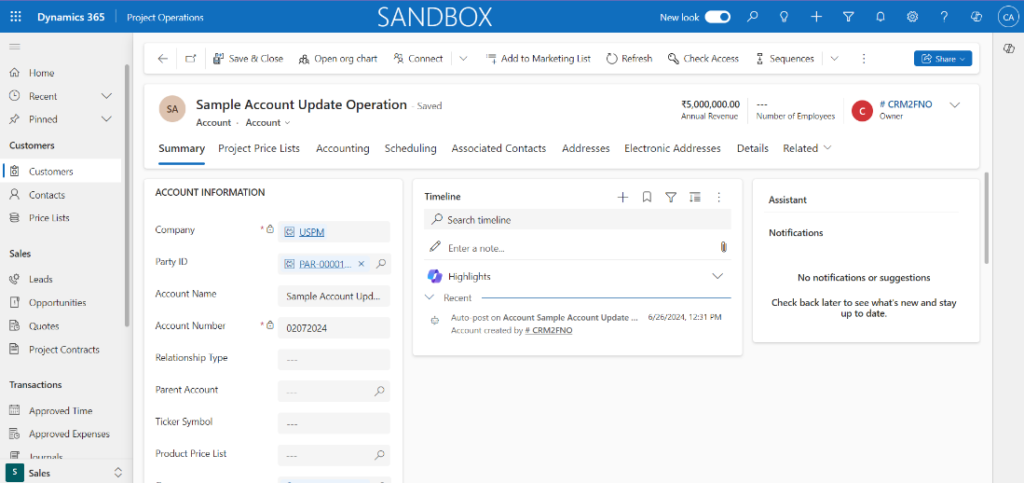Add a timeline record with plus
1024x483 pixels.
pyautogui.click(x=622, y=196)
